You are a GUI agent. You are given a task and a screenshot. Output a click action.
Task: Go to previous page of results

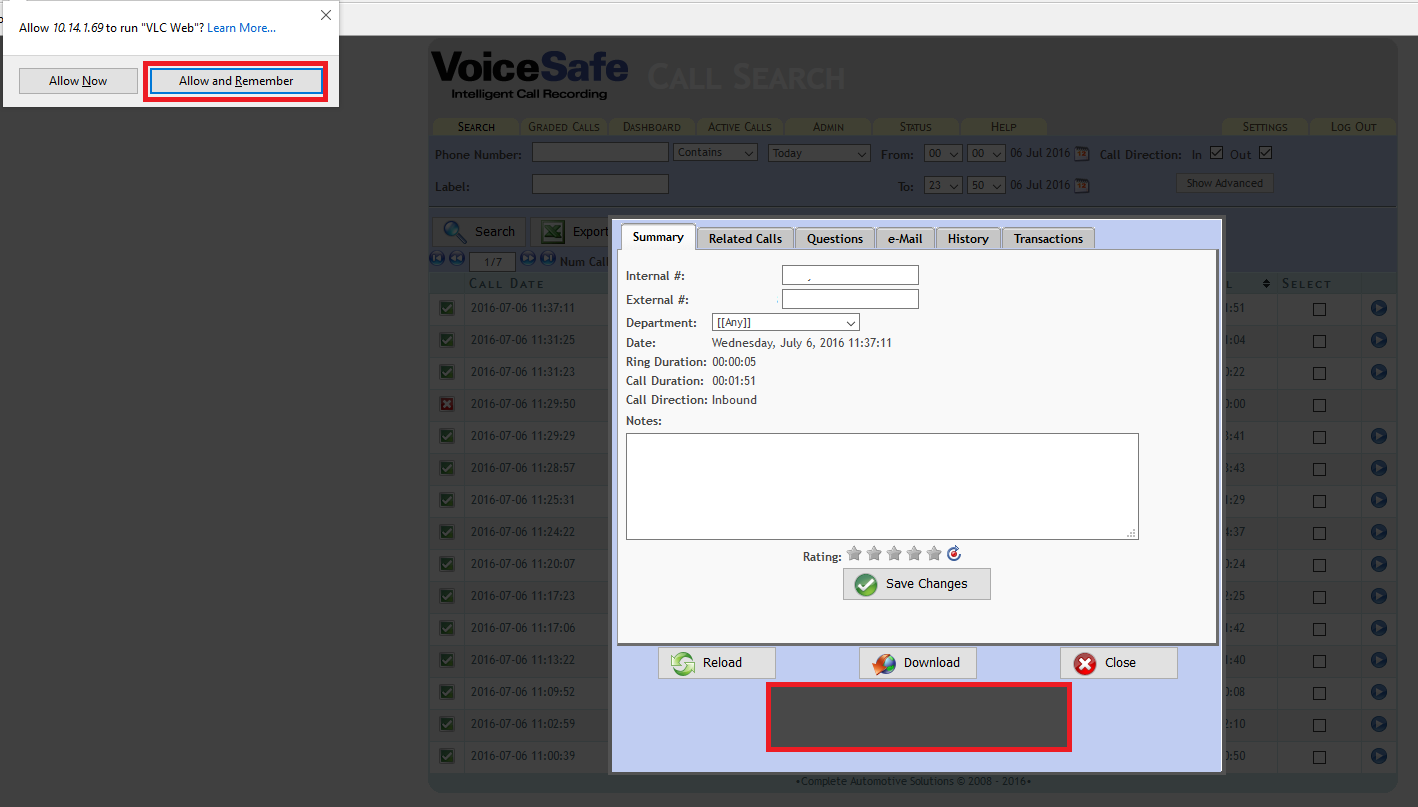coord(456,258)
